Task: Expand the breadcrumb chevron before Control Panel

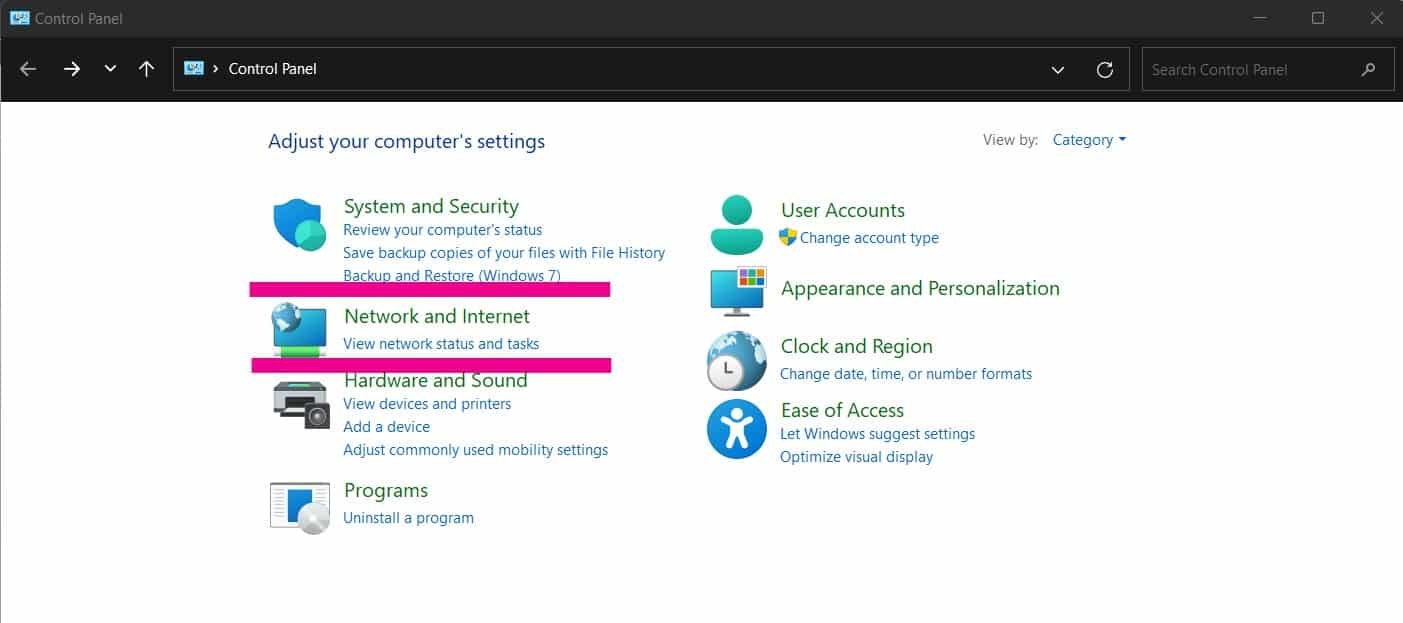Action: pyautogui.click(x=216, y=69)
